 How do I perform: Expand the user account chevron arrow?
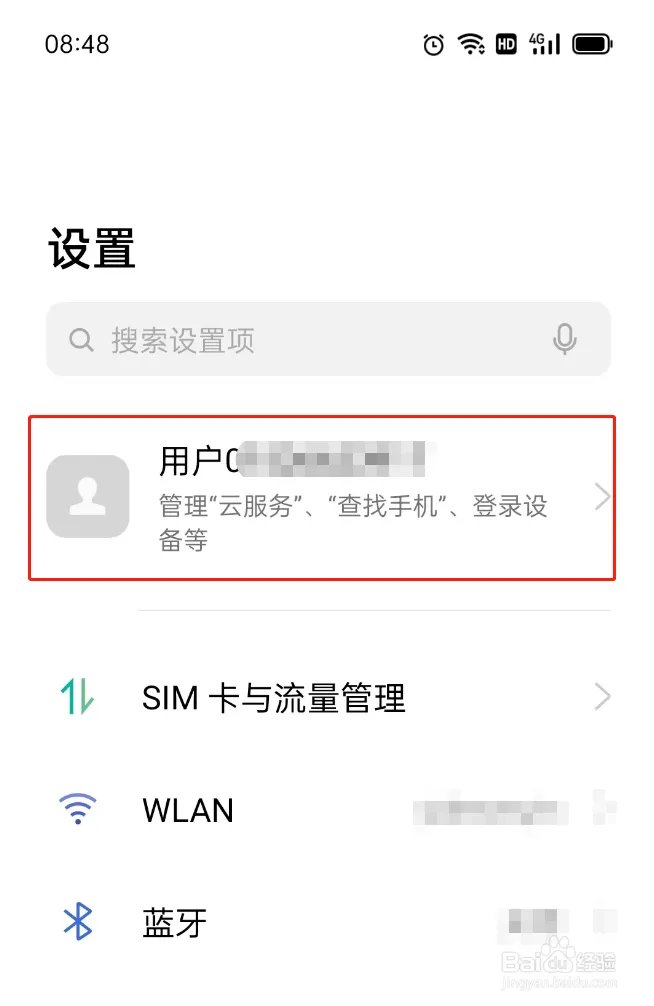point(601,497)
